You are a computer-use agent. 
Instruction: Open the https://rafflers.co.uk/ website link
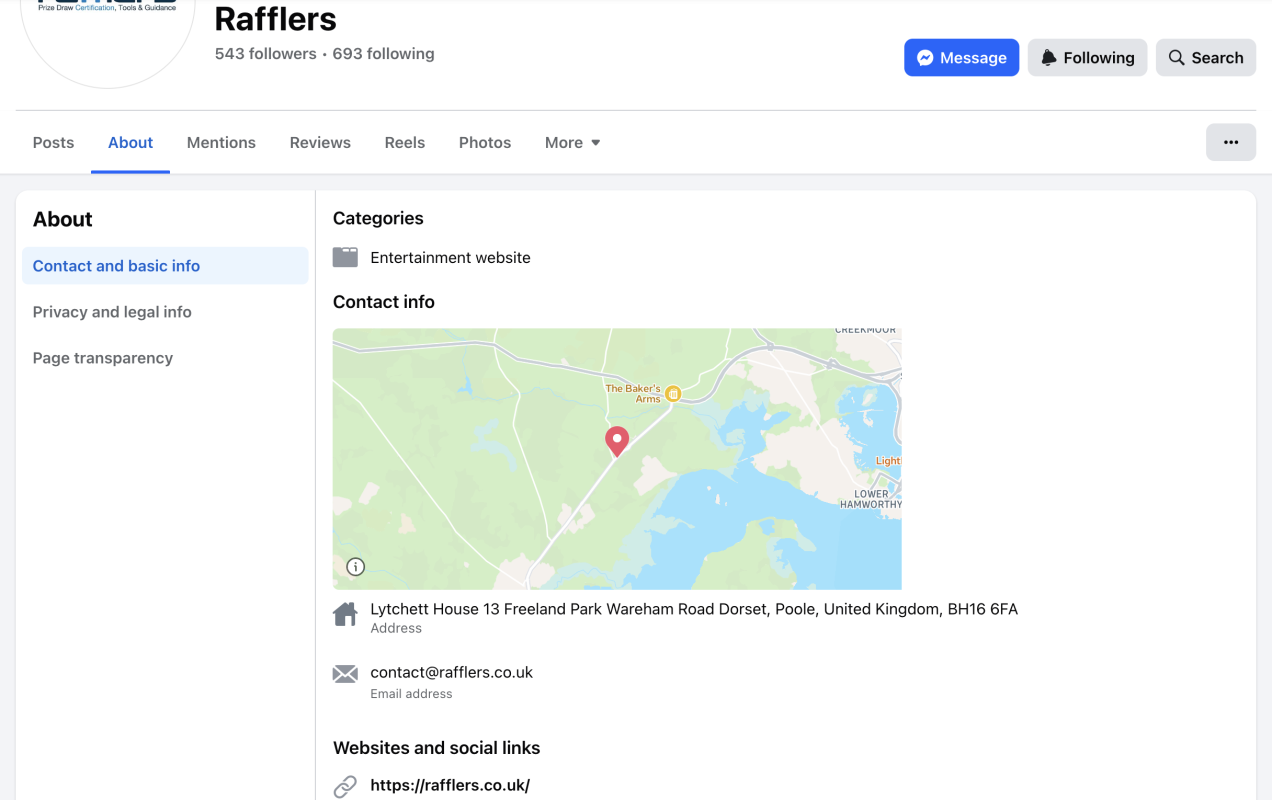[x=450, y=785]
